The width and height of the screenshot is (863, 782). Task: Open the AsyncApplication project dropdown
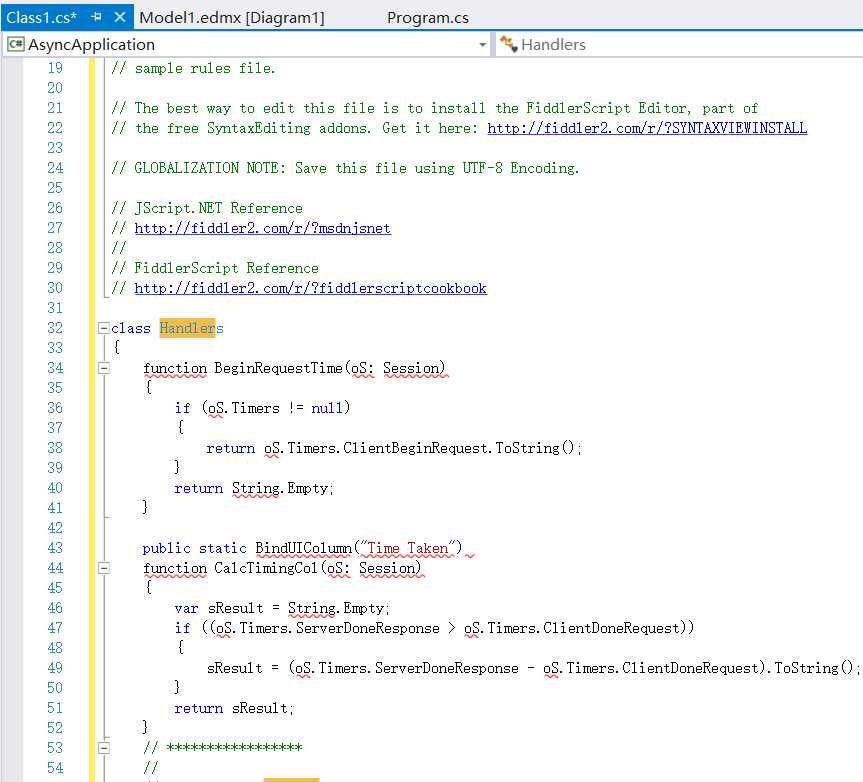pos(482,45)
